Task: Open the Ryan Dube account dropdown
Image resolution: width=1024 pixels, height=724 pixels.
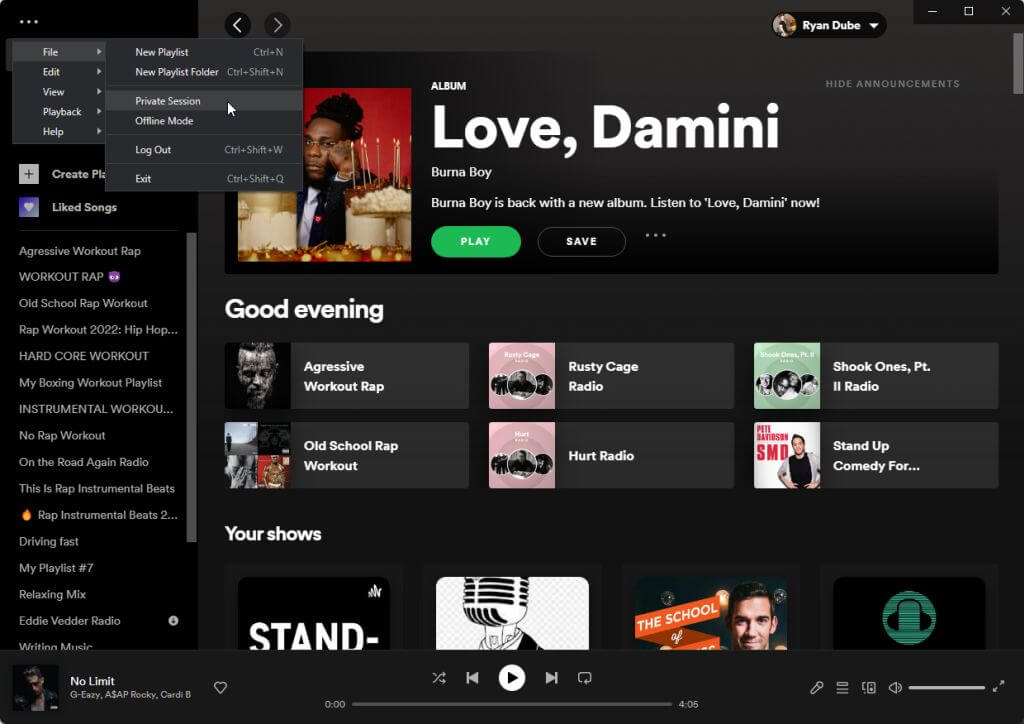Action: pyautogui.click(x=829, y=25)
